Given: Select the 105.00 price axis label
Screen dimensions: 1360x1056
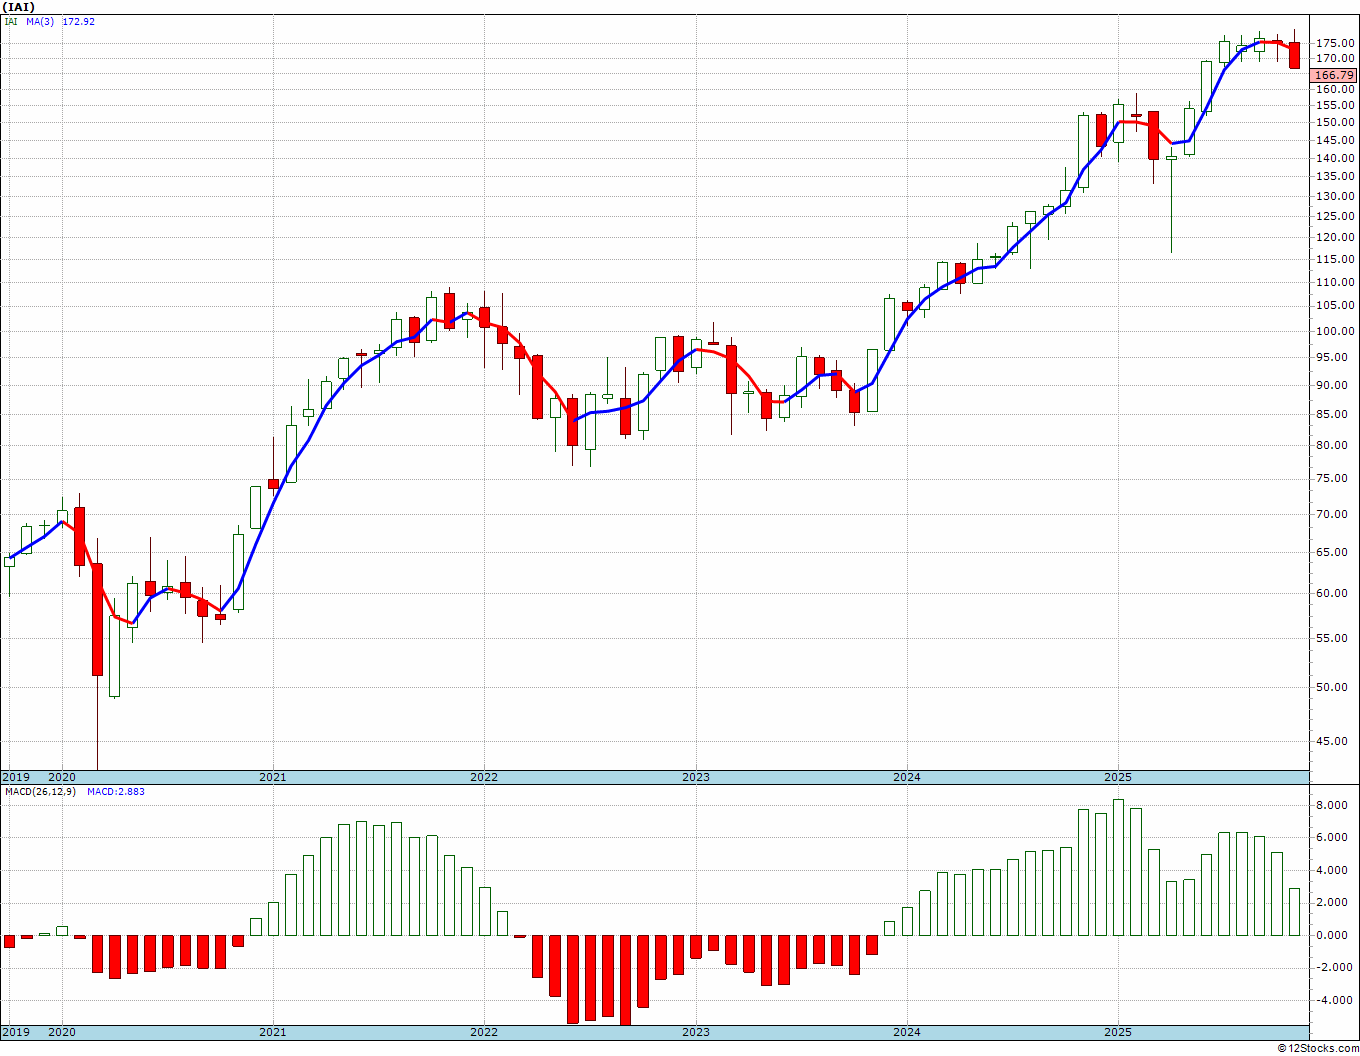Looking at the screenshot, I should pyautogui.click(x=1335, y=306).
